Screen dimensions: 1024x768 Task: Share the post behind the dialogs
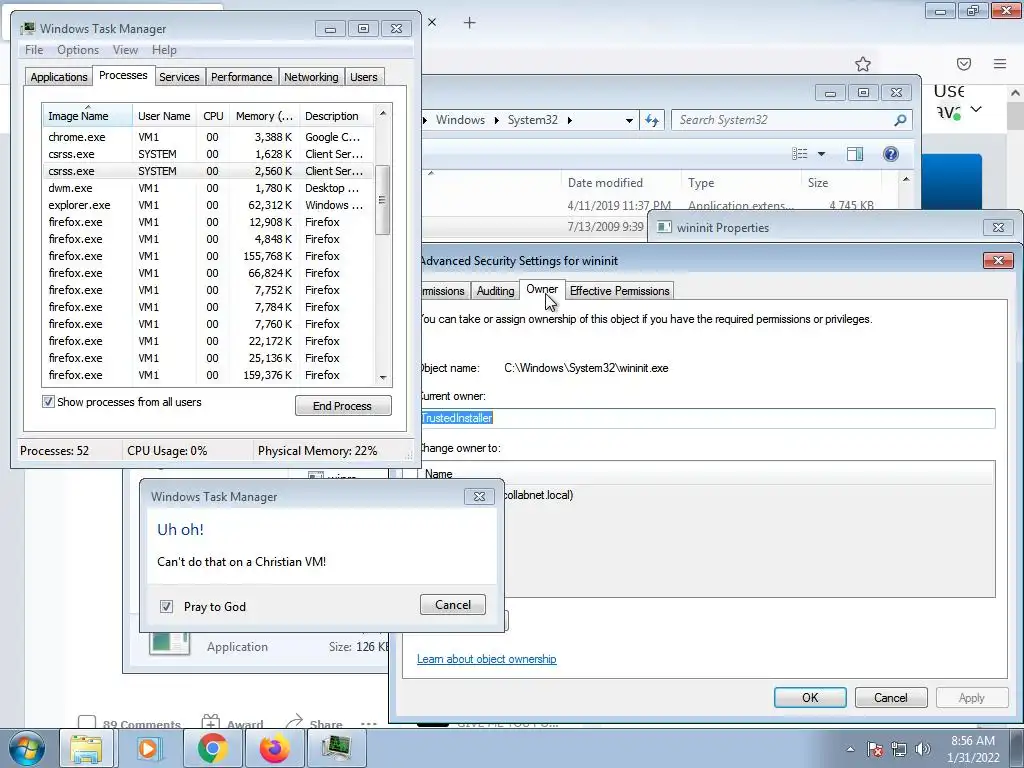coord(315,724)
